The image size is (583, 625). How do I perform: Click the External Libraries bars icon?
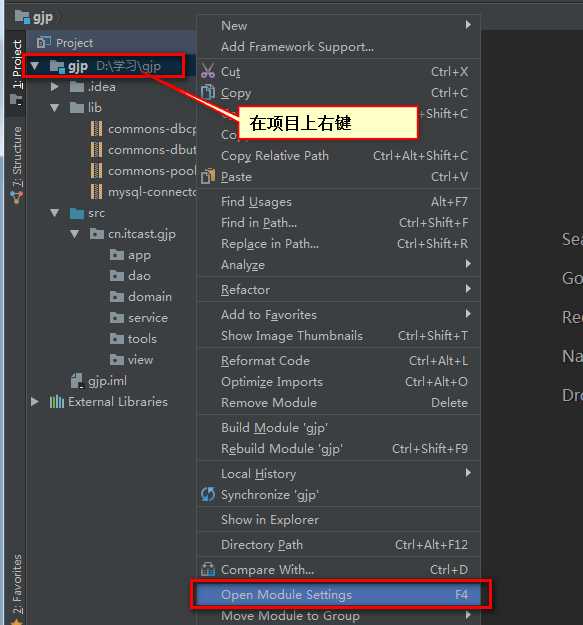click(57, 401)
